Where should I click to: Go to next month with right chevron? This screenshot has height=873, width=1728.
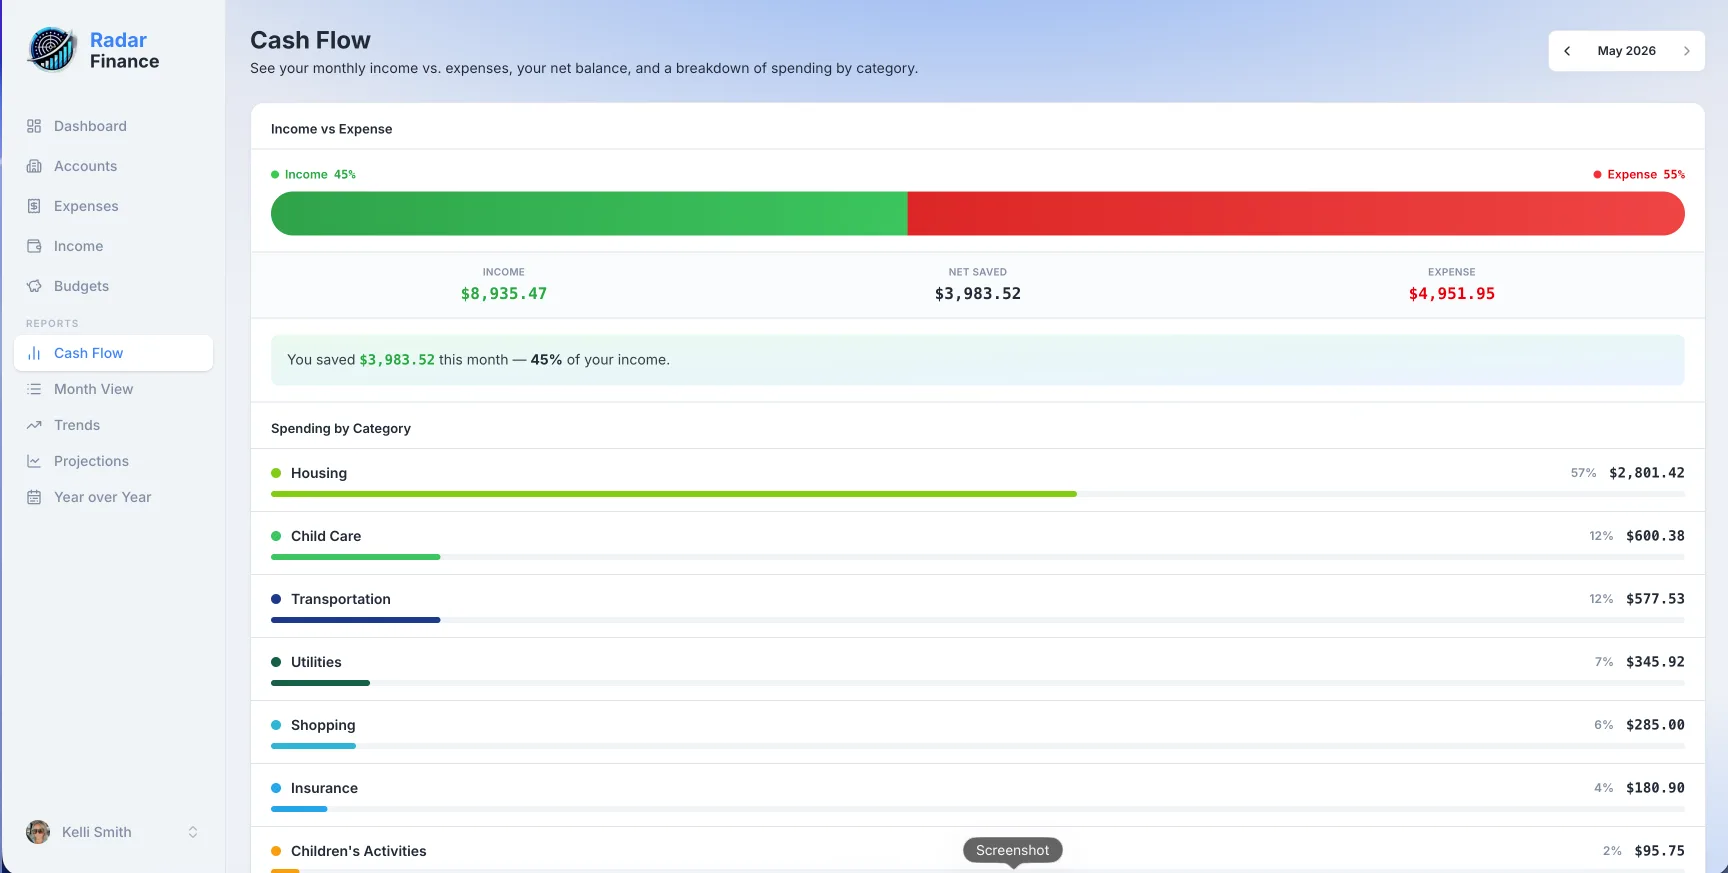[x=1686, y=51]
